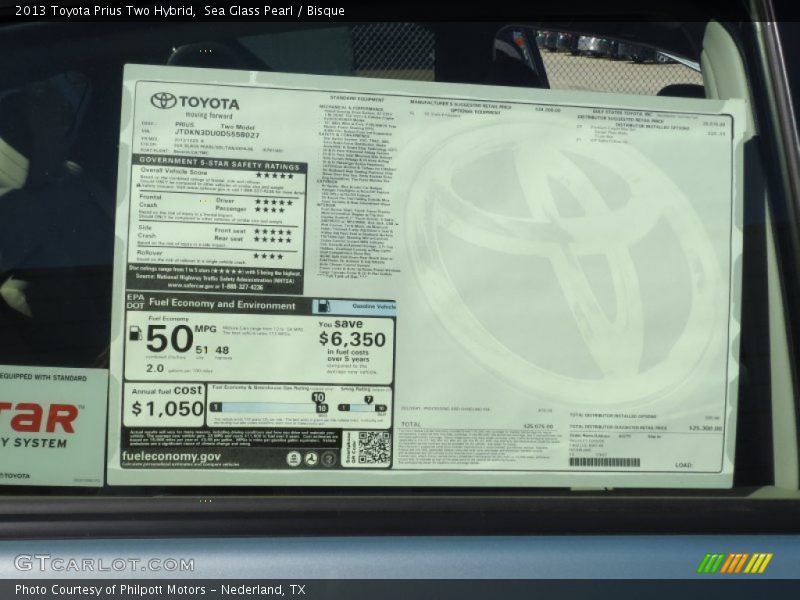Click the Fuel Economy & Greenhouse Gas rating bar
Screen dimensions: 800x600
click(x=268, y=407)
